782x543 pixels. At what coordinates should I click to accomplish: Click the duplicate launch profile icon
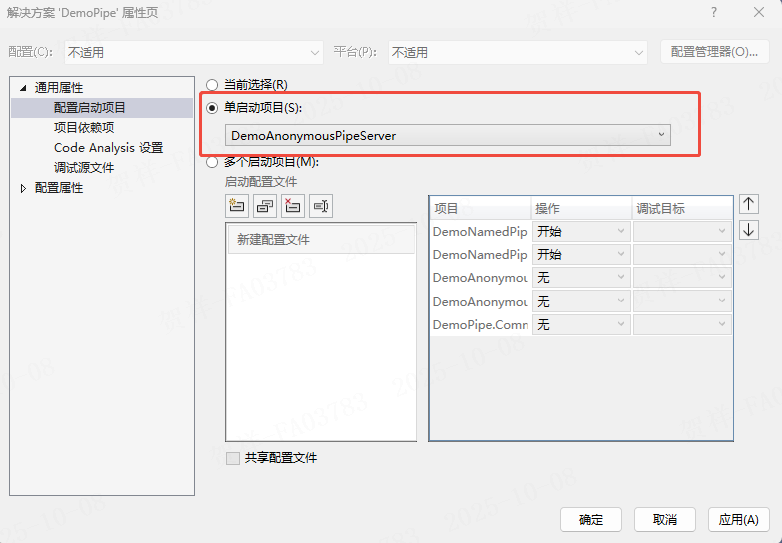[265, 206]
